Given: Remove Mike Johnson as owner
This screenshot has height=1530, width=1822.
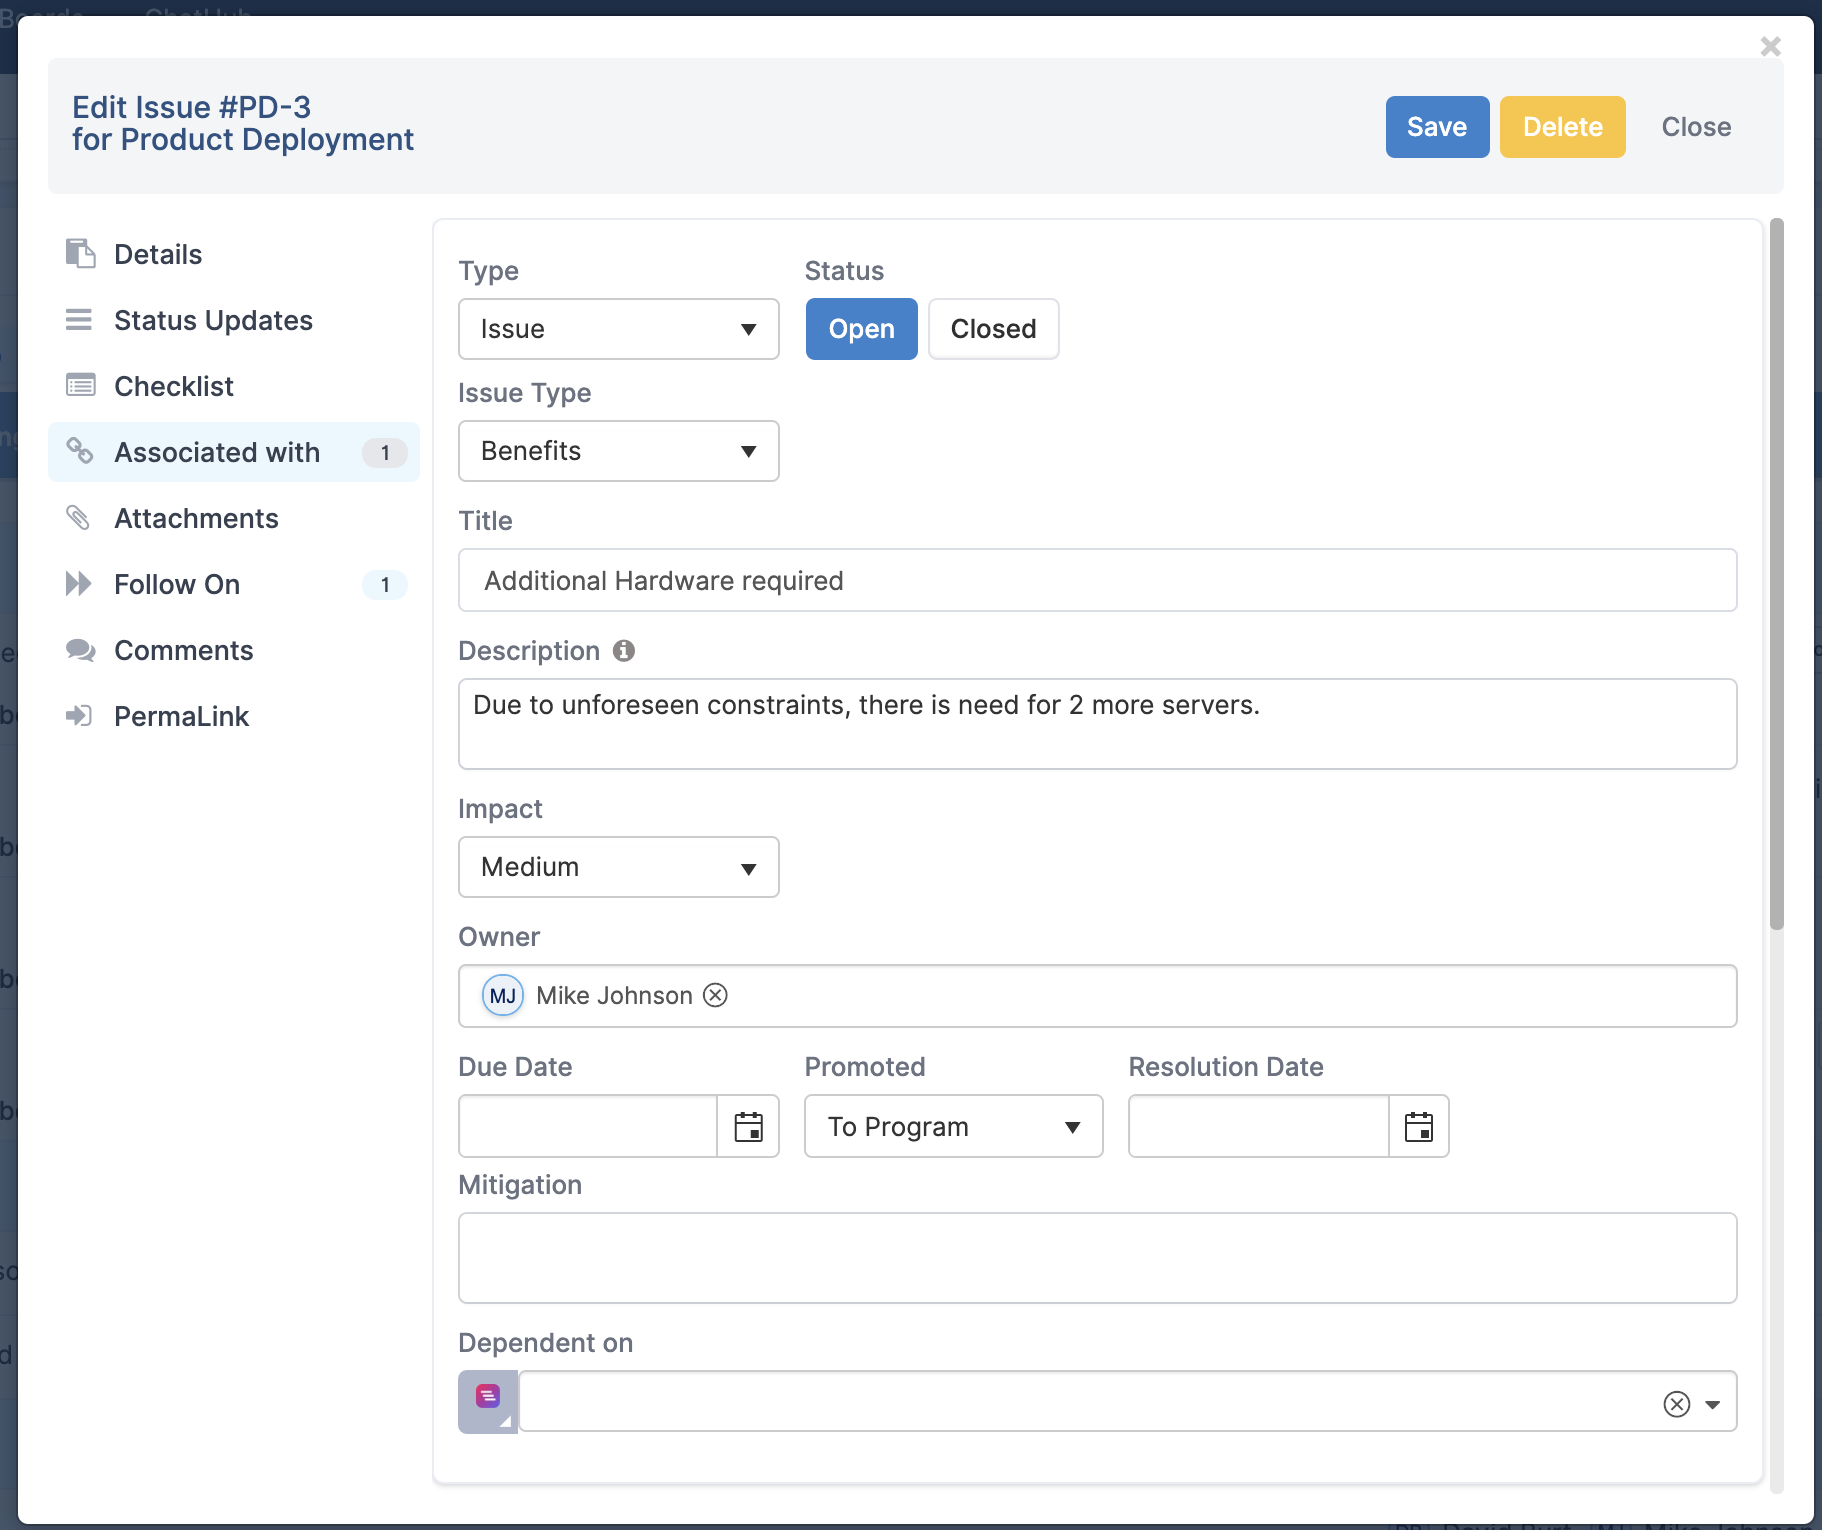Looking at the screenshot, I should pos(715,995).
